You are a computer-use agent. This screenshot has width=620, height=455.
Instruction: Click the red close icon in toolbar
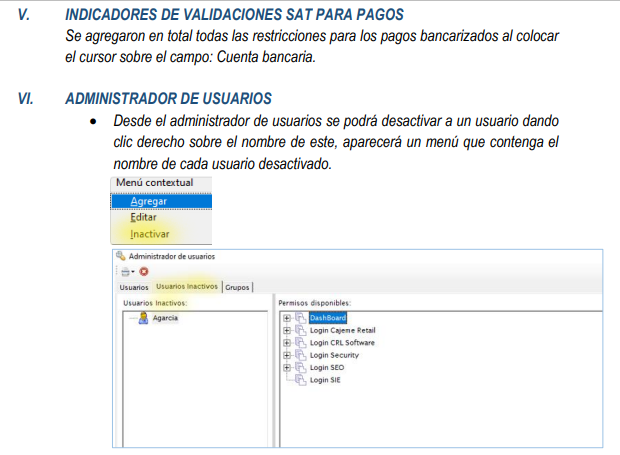[x=144, y=272]
